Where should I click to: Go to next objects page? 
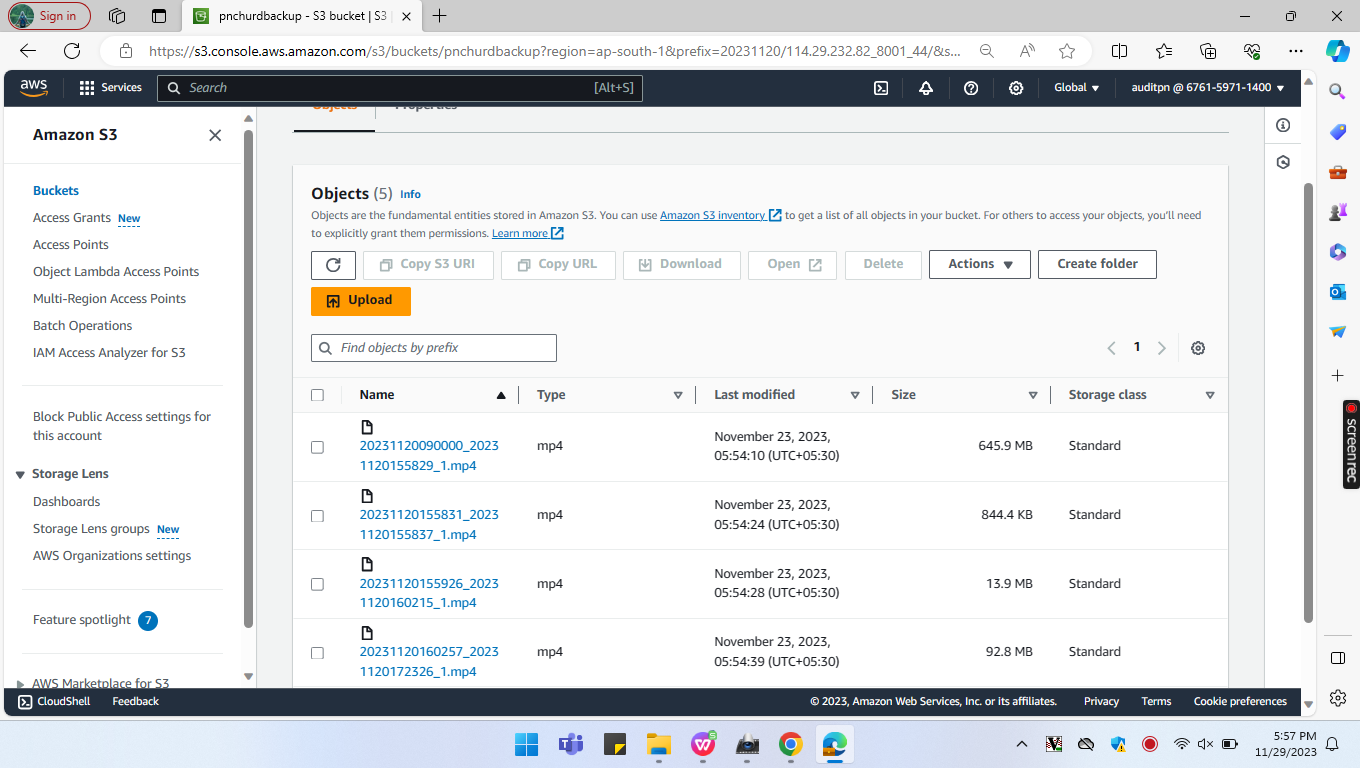pos(1162,348)
